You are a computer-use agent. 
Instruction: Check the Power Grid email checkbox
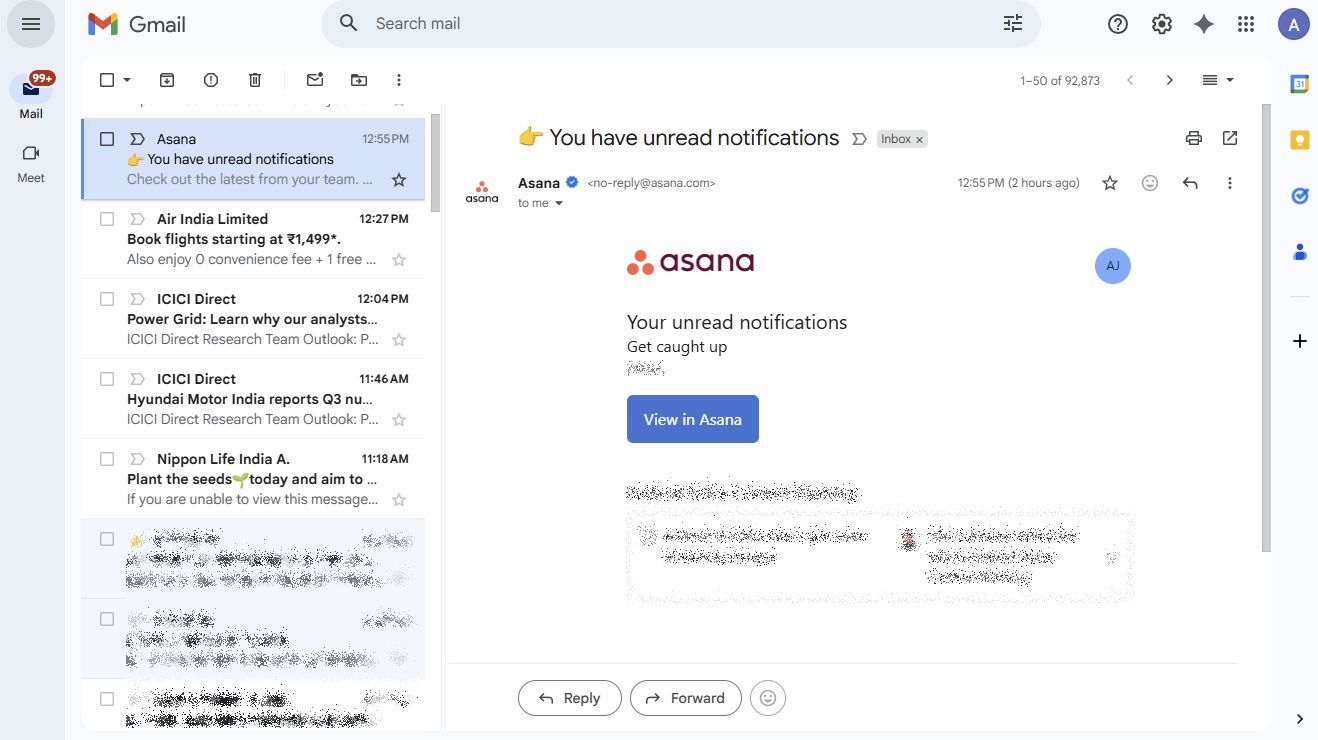[107, 299]
